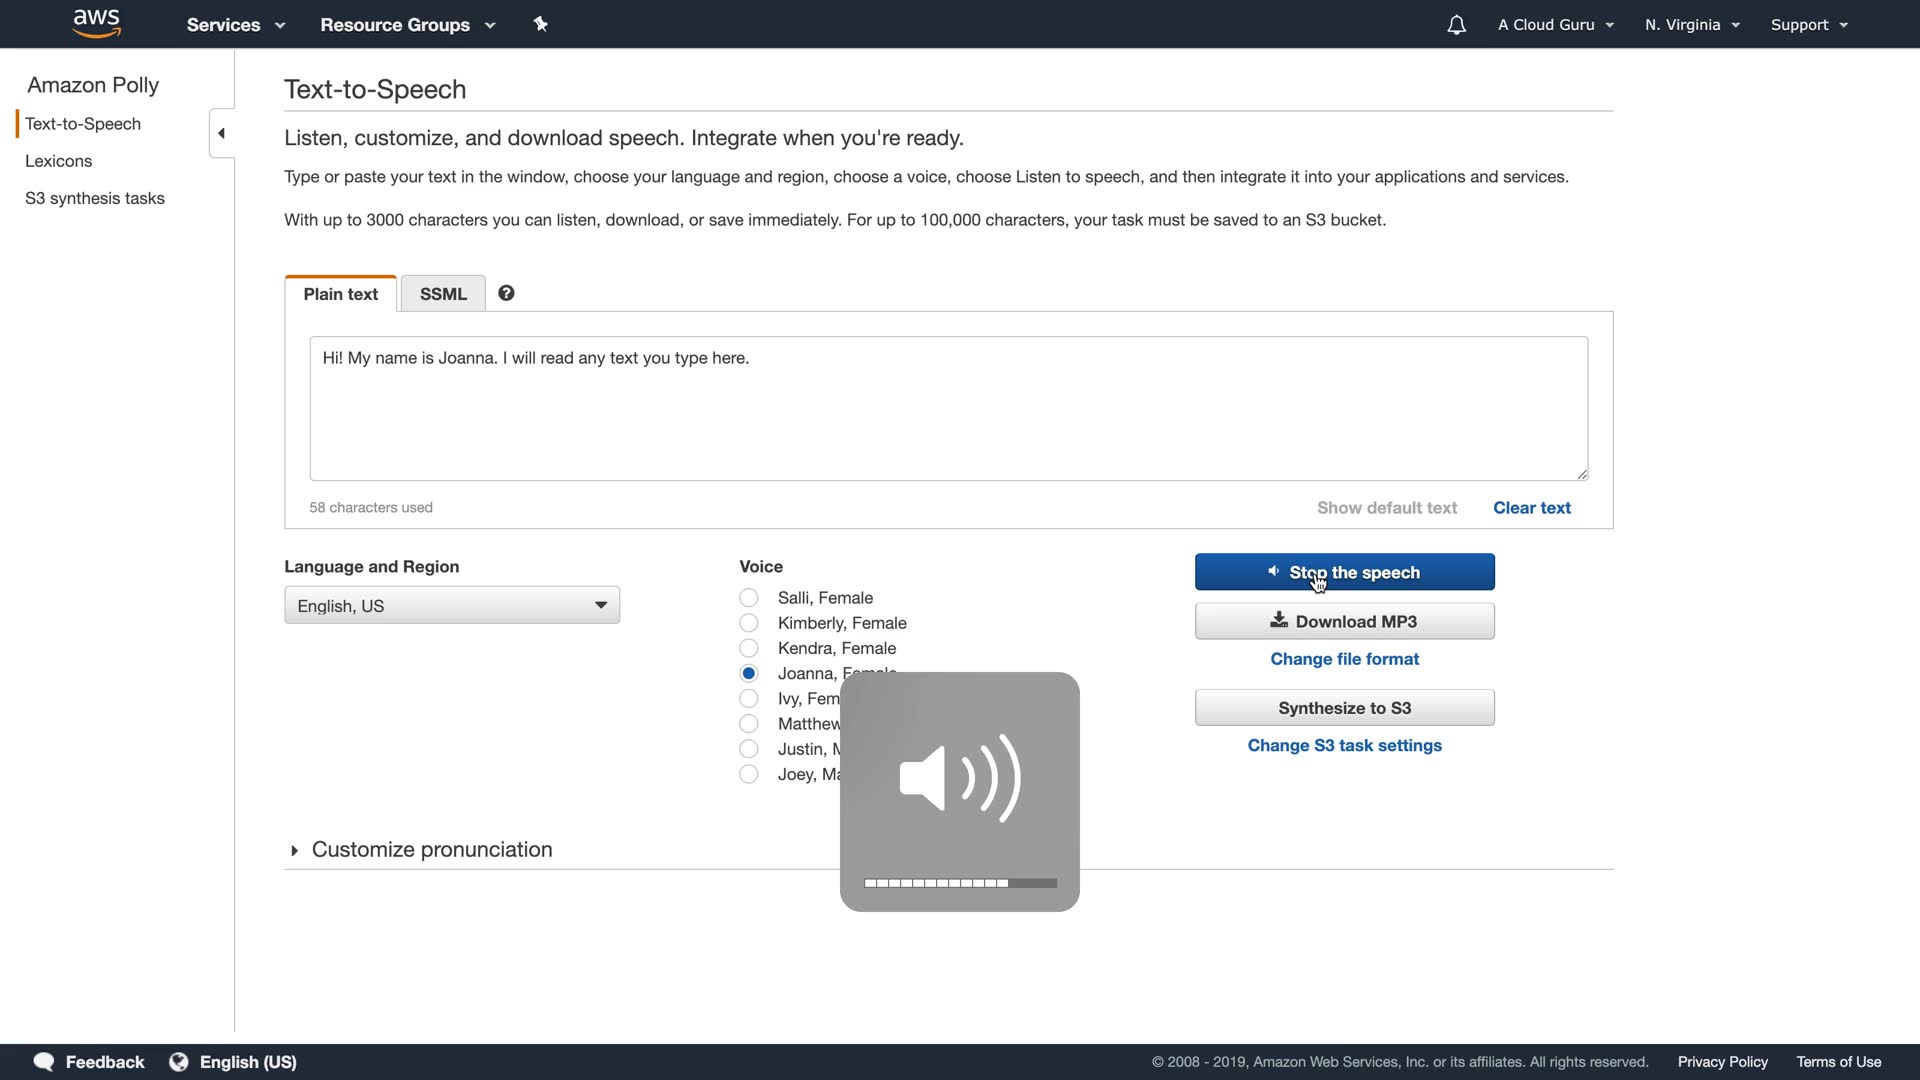Stop the speech playback

pos(1344,572)
